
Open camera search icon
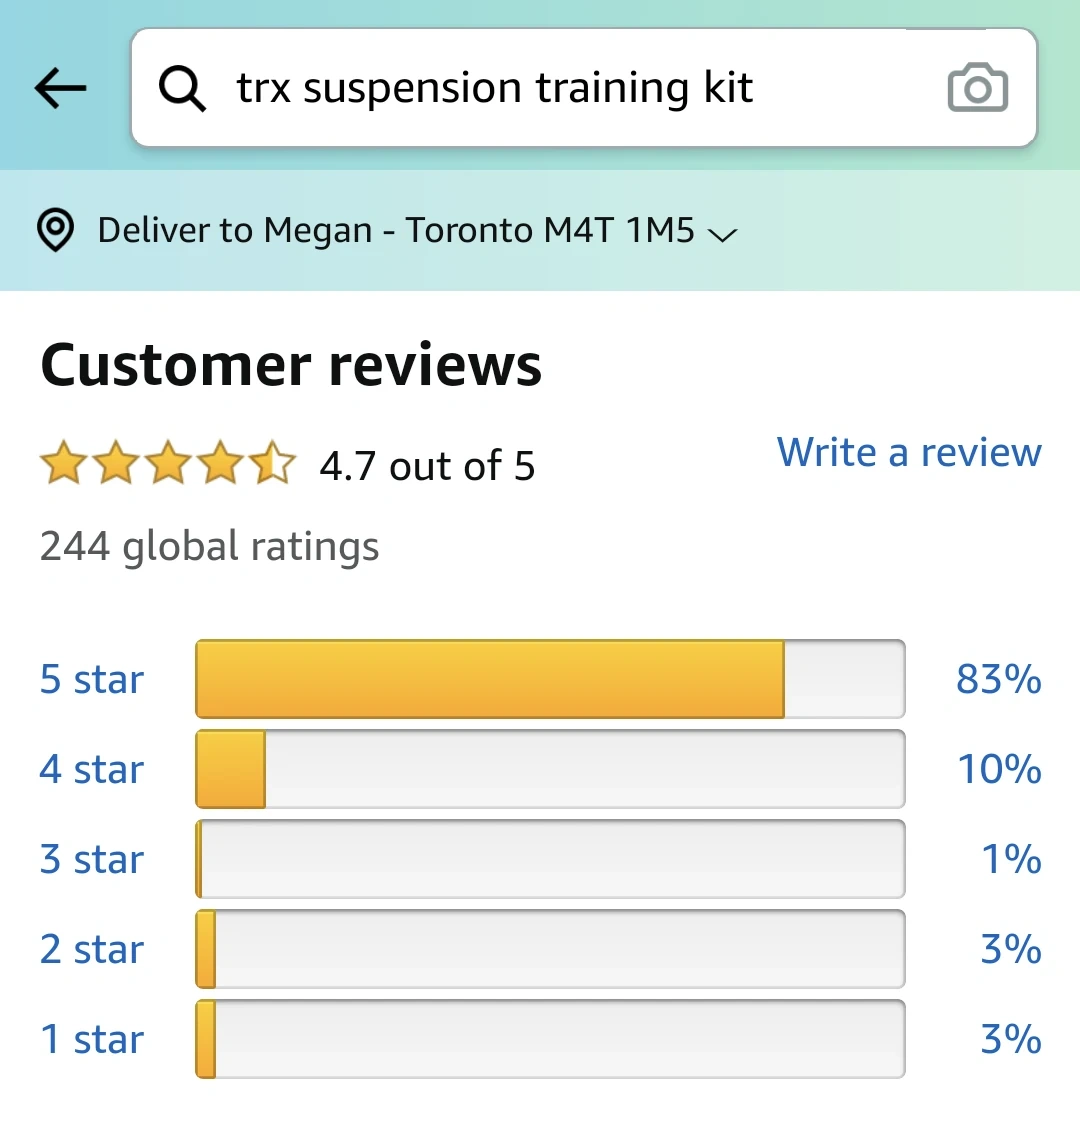pos(977,89)
